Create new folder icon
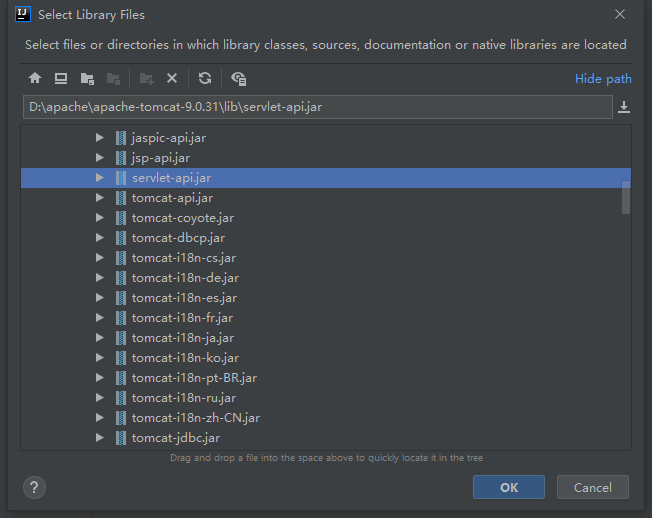This screenshot has height=518, width=652. (146, 79)
